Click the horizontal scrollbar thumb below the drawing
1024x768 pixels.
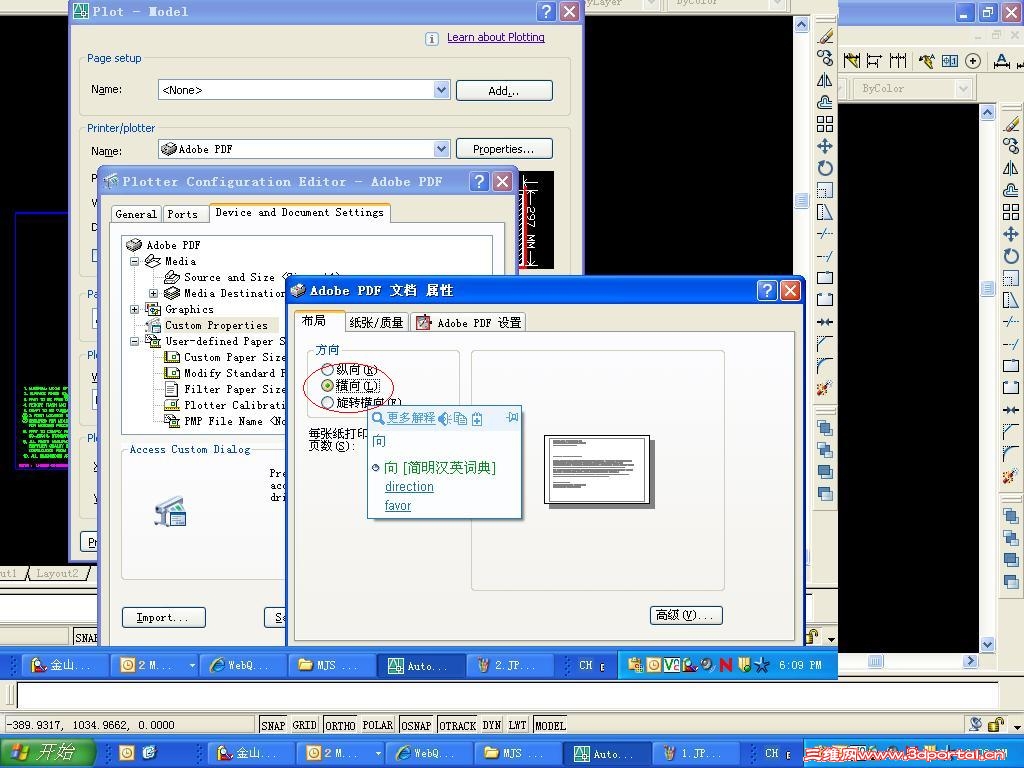(x=875, y=661)
